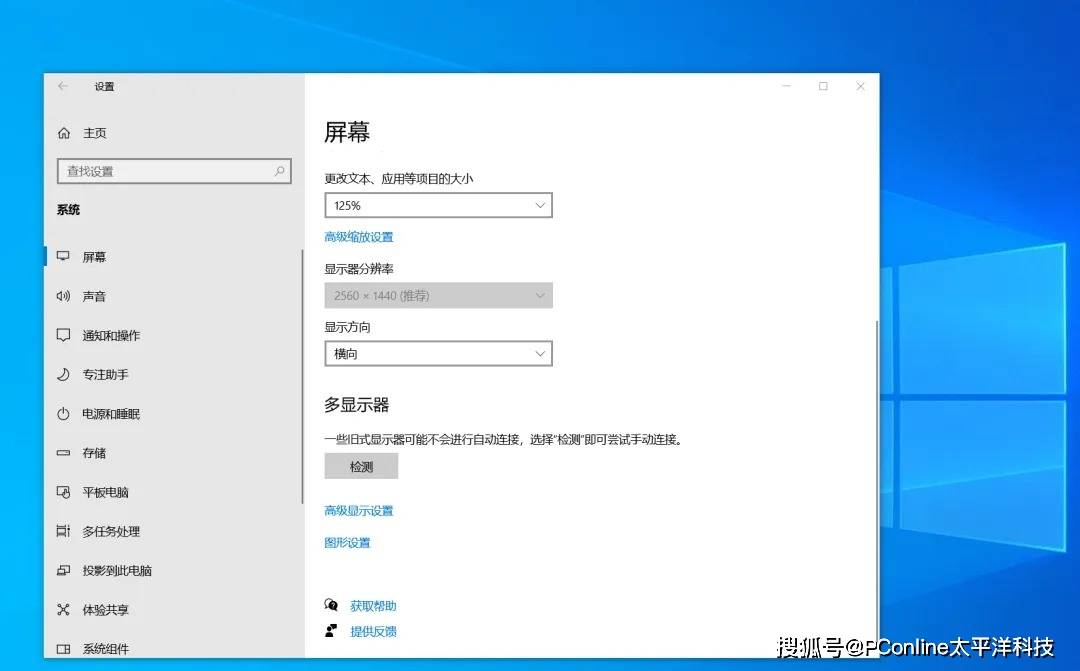Open 电源和睡眠 settings
Viewport: 1080px width, 671px height.
(111, 414)
